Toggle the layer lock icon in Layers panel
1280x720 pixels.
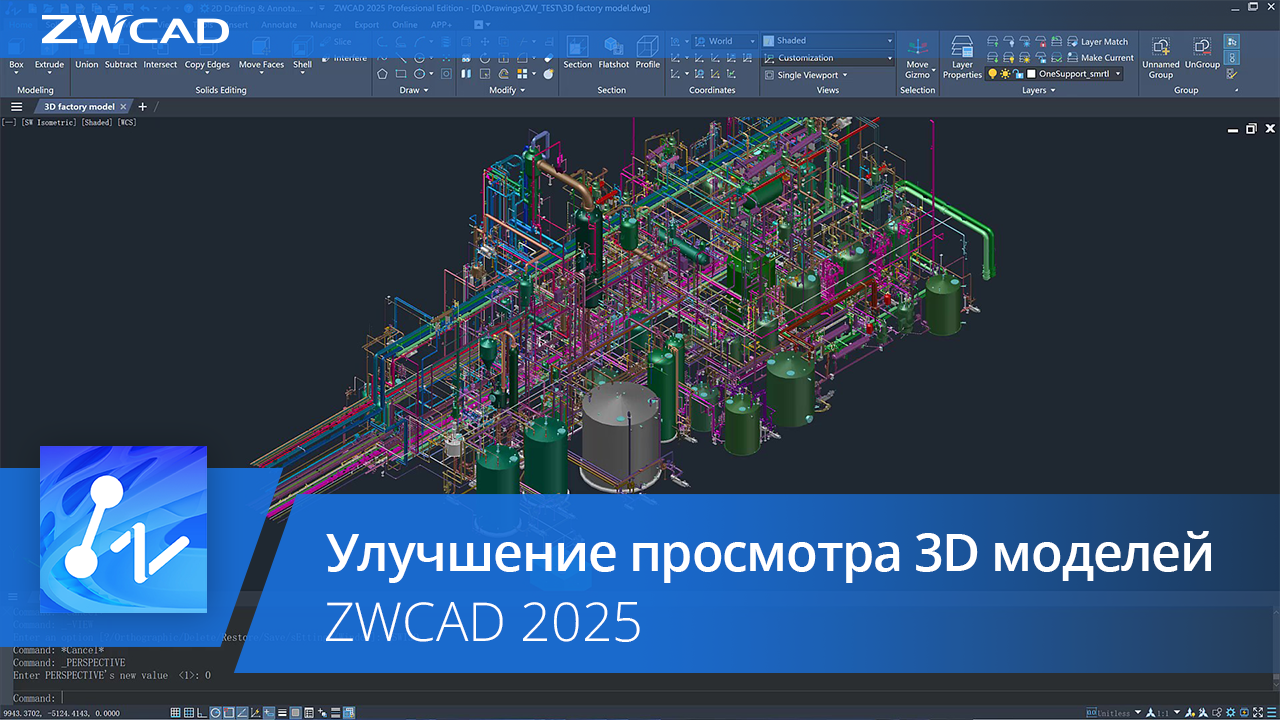click(x=1019, y=73)
